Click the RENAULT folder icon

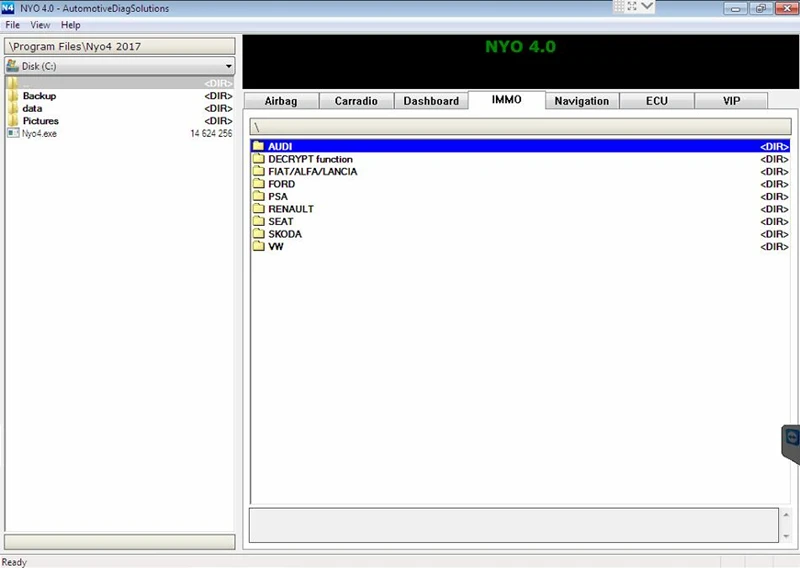259,209
